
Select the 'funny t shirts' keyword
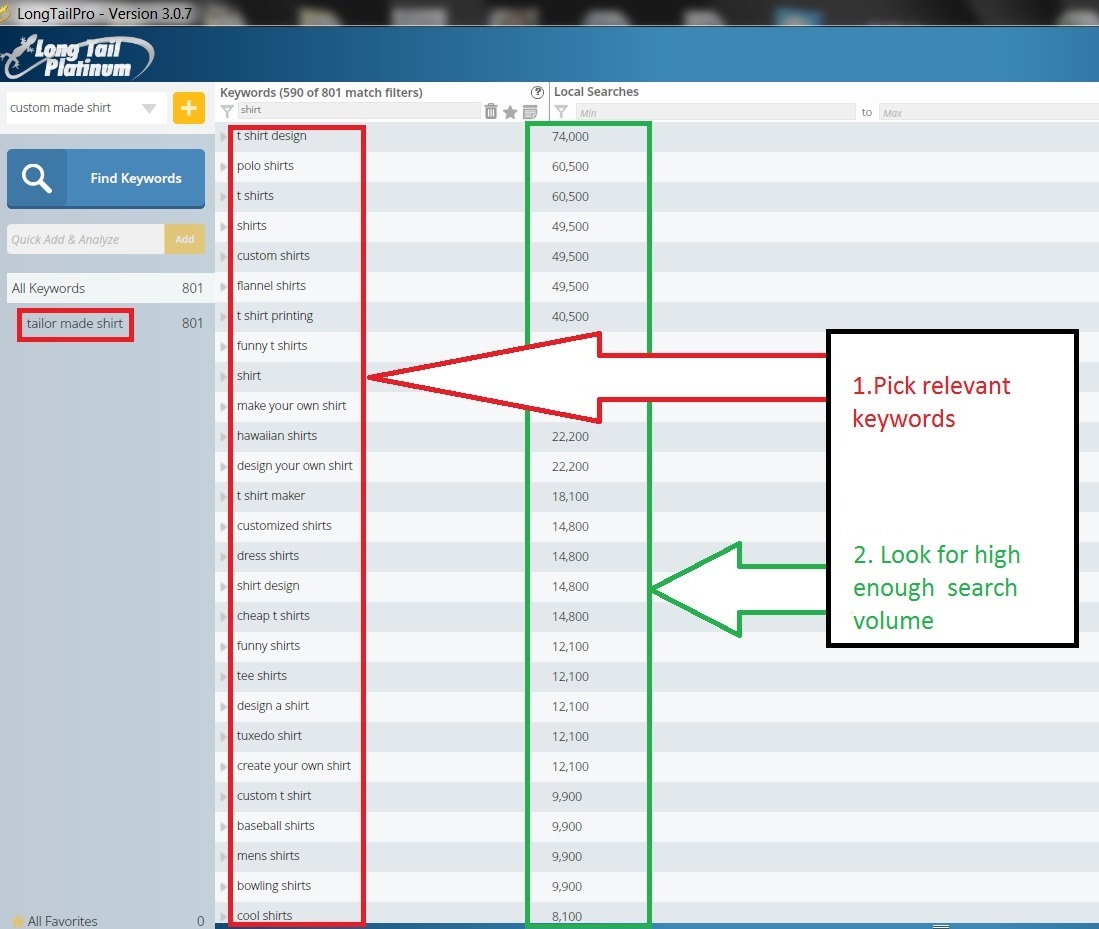point(272,346)
